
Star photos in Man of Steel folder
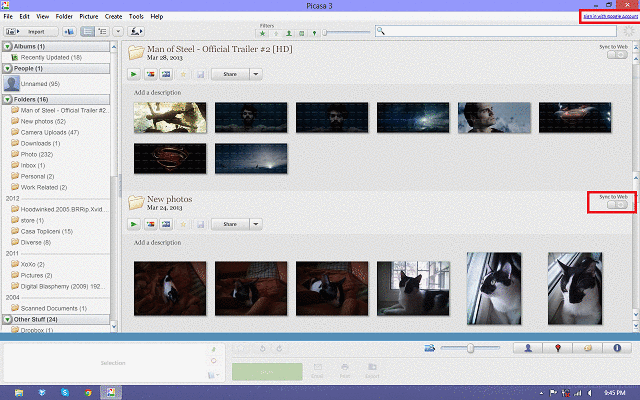pos(183,74)
